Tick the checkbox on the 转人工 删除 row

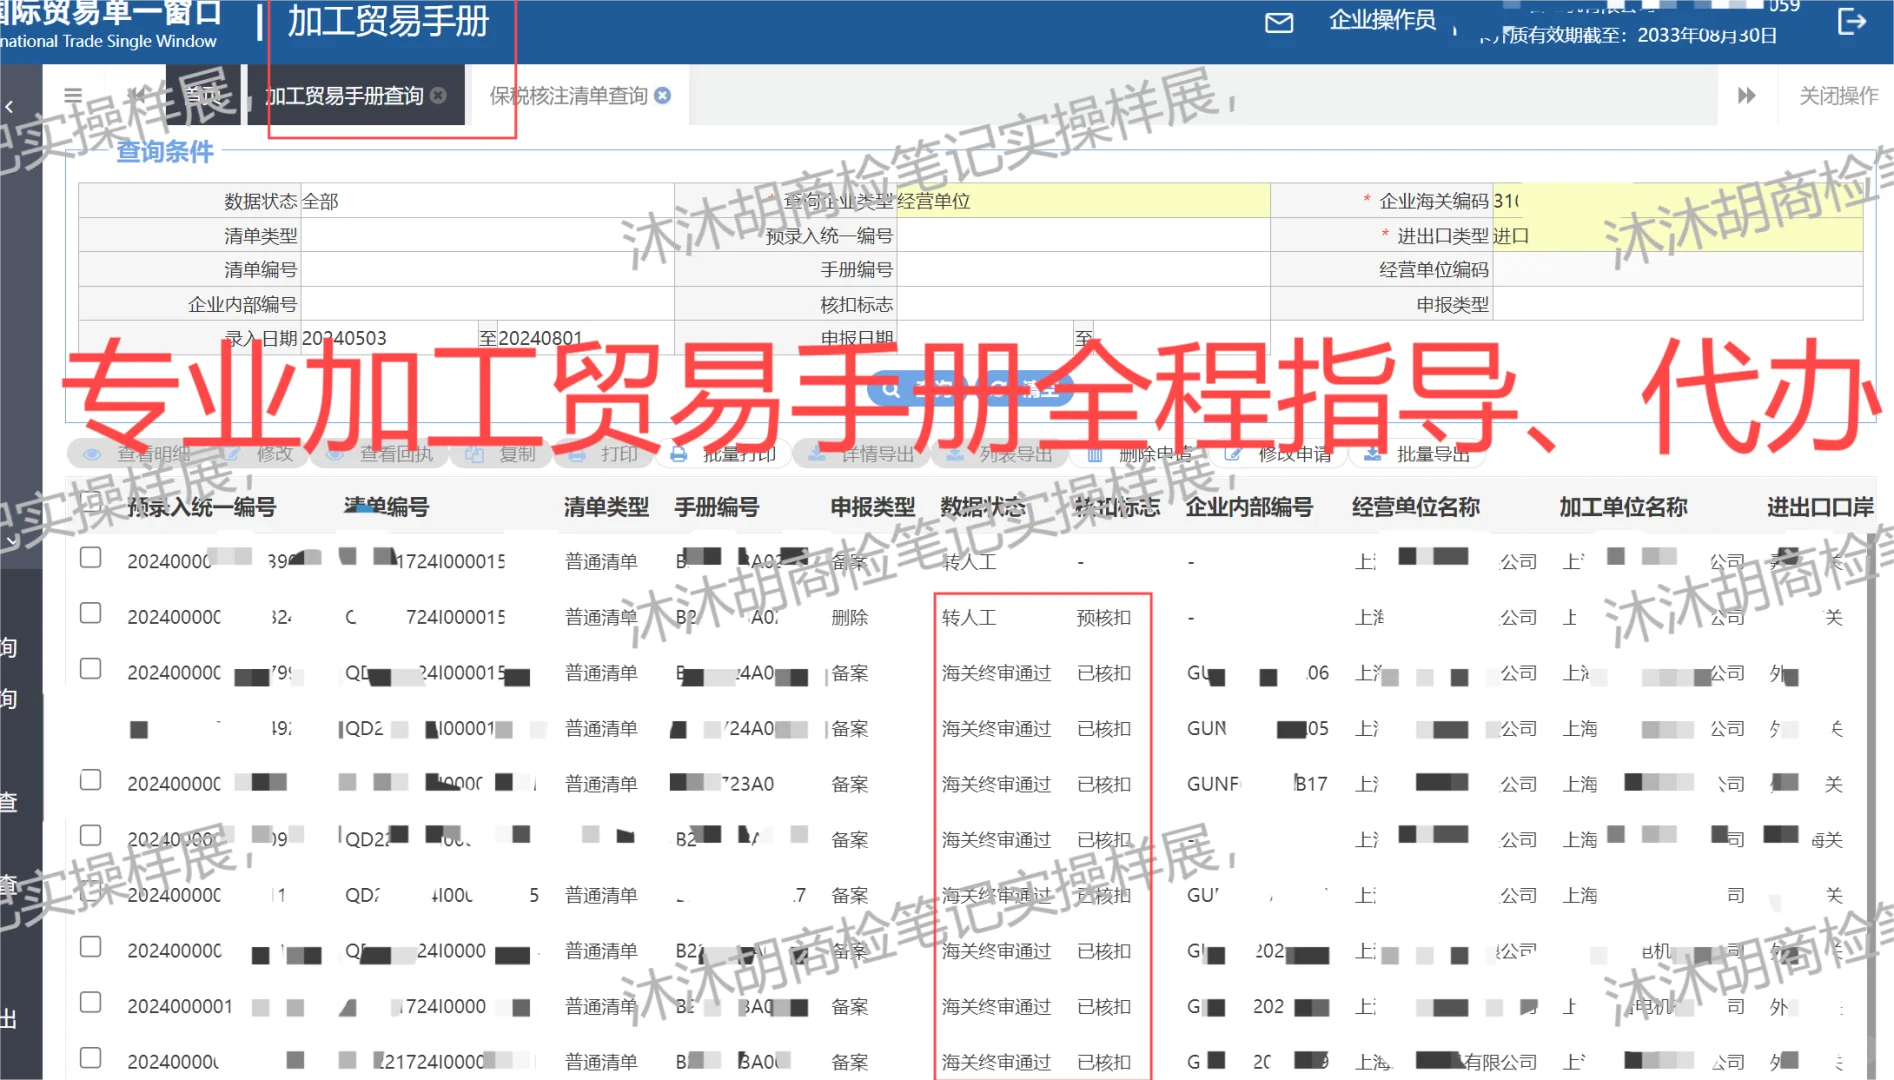[91, 613]
